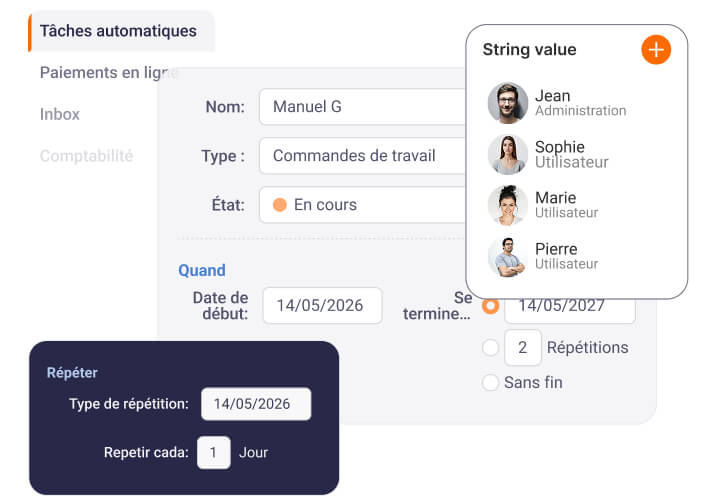Select Marie's avatar photo
The width and height of the screenshot is (715, 503).
(x=508, y=205)
